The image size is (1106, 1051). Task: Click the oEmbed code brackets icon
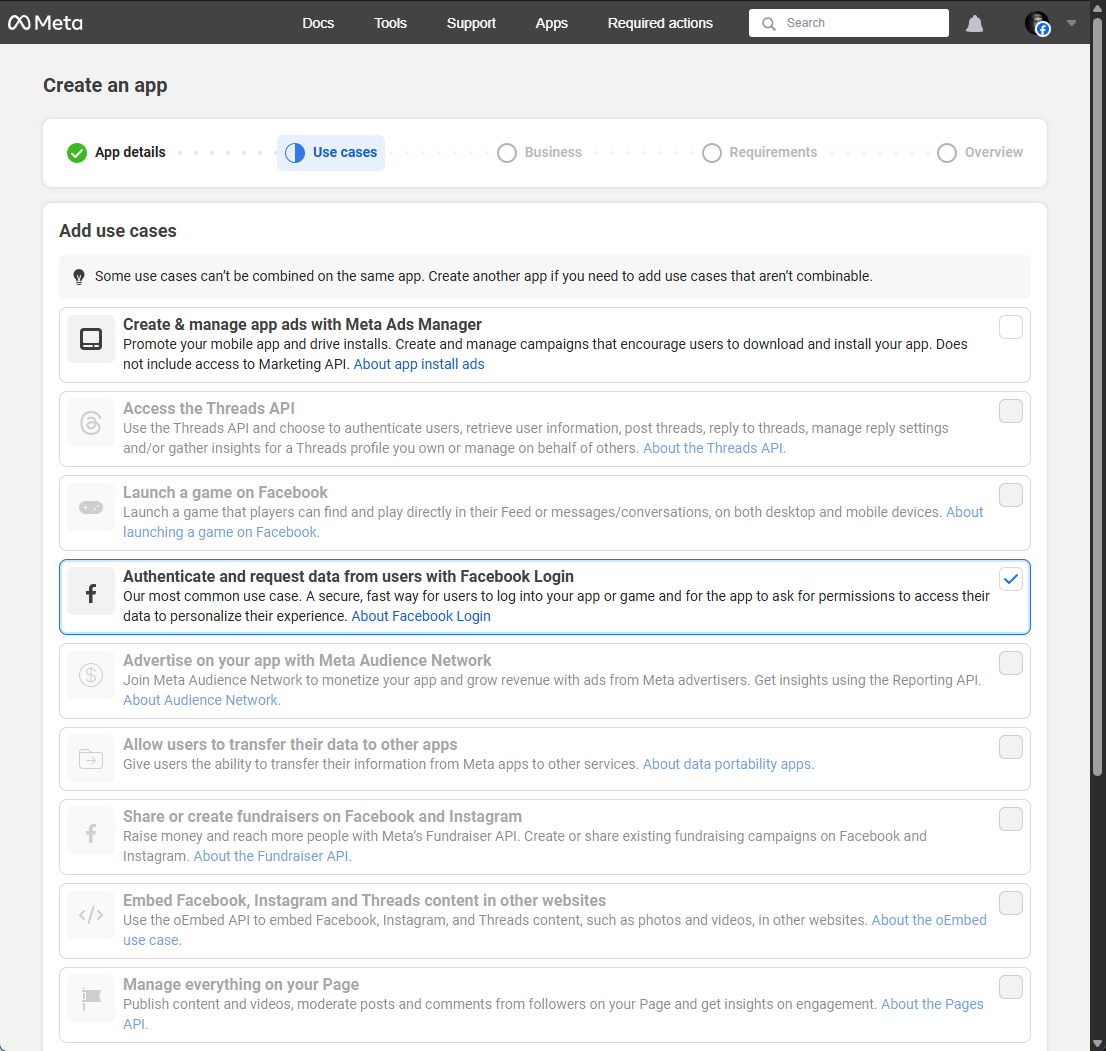click(x=91, y=915)
